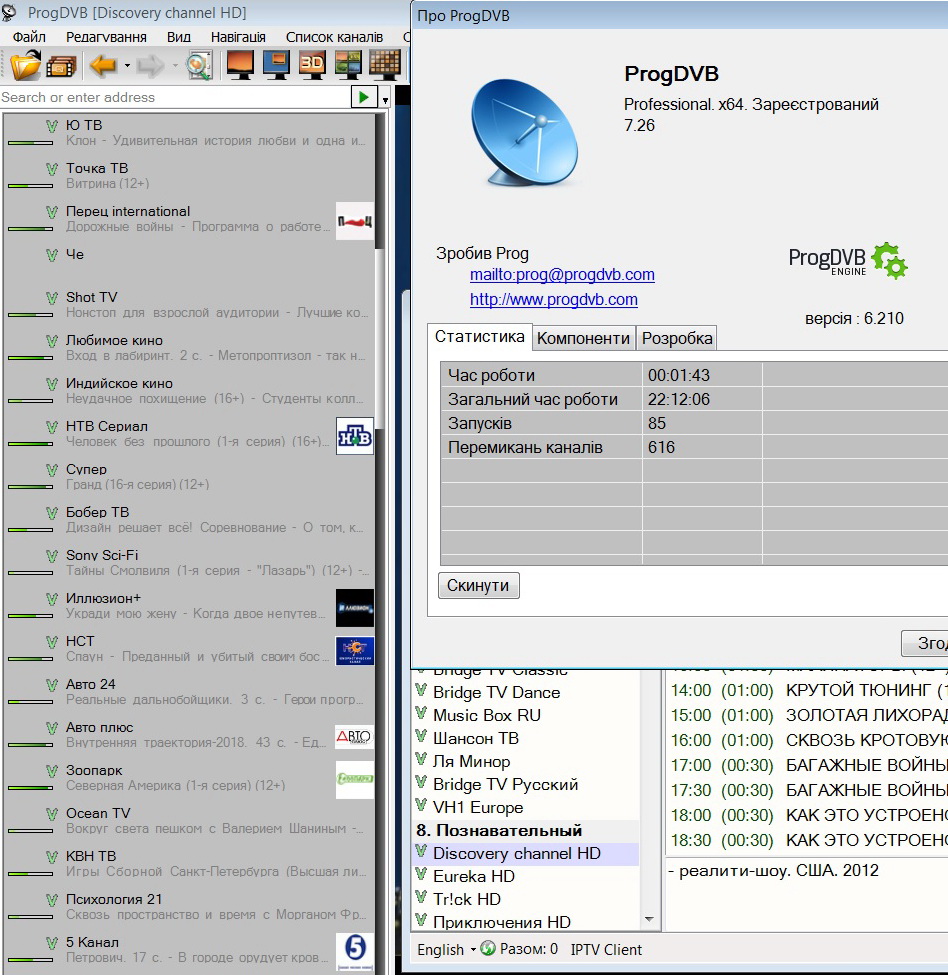The width and height of the screenshot is (948, 975).
Task: Open the Навігація menu
Action: click(x=238, y=37)
